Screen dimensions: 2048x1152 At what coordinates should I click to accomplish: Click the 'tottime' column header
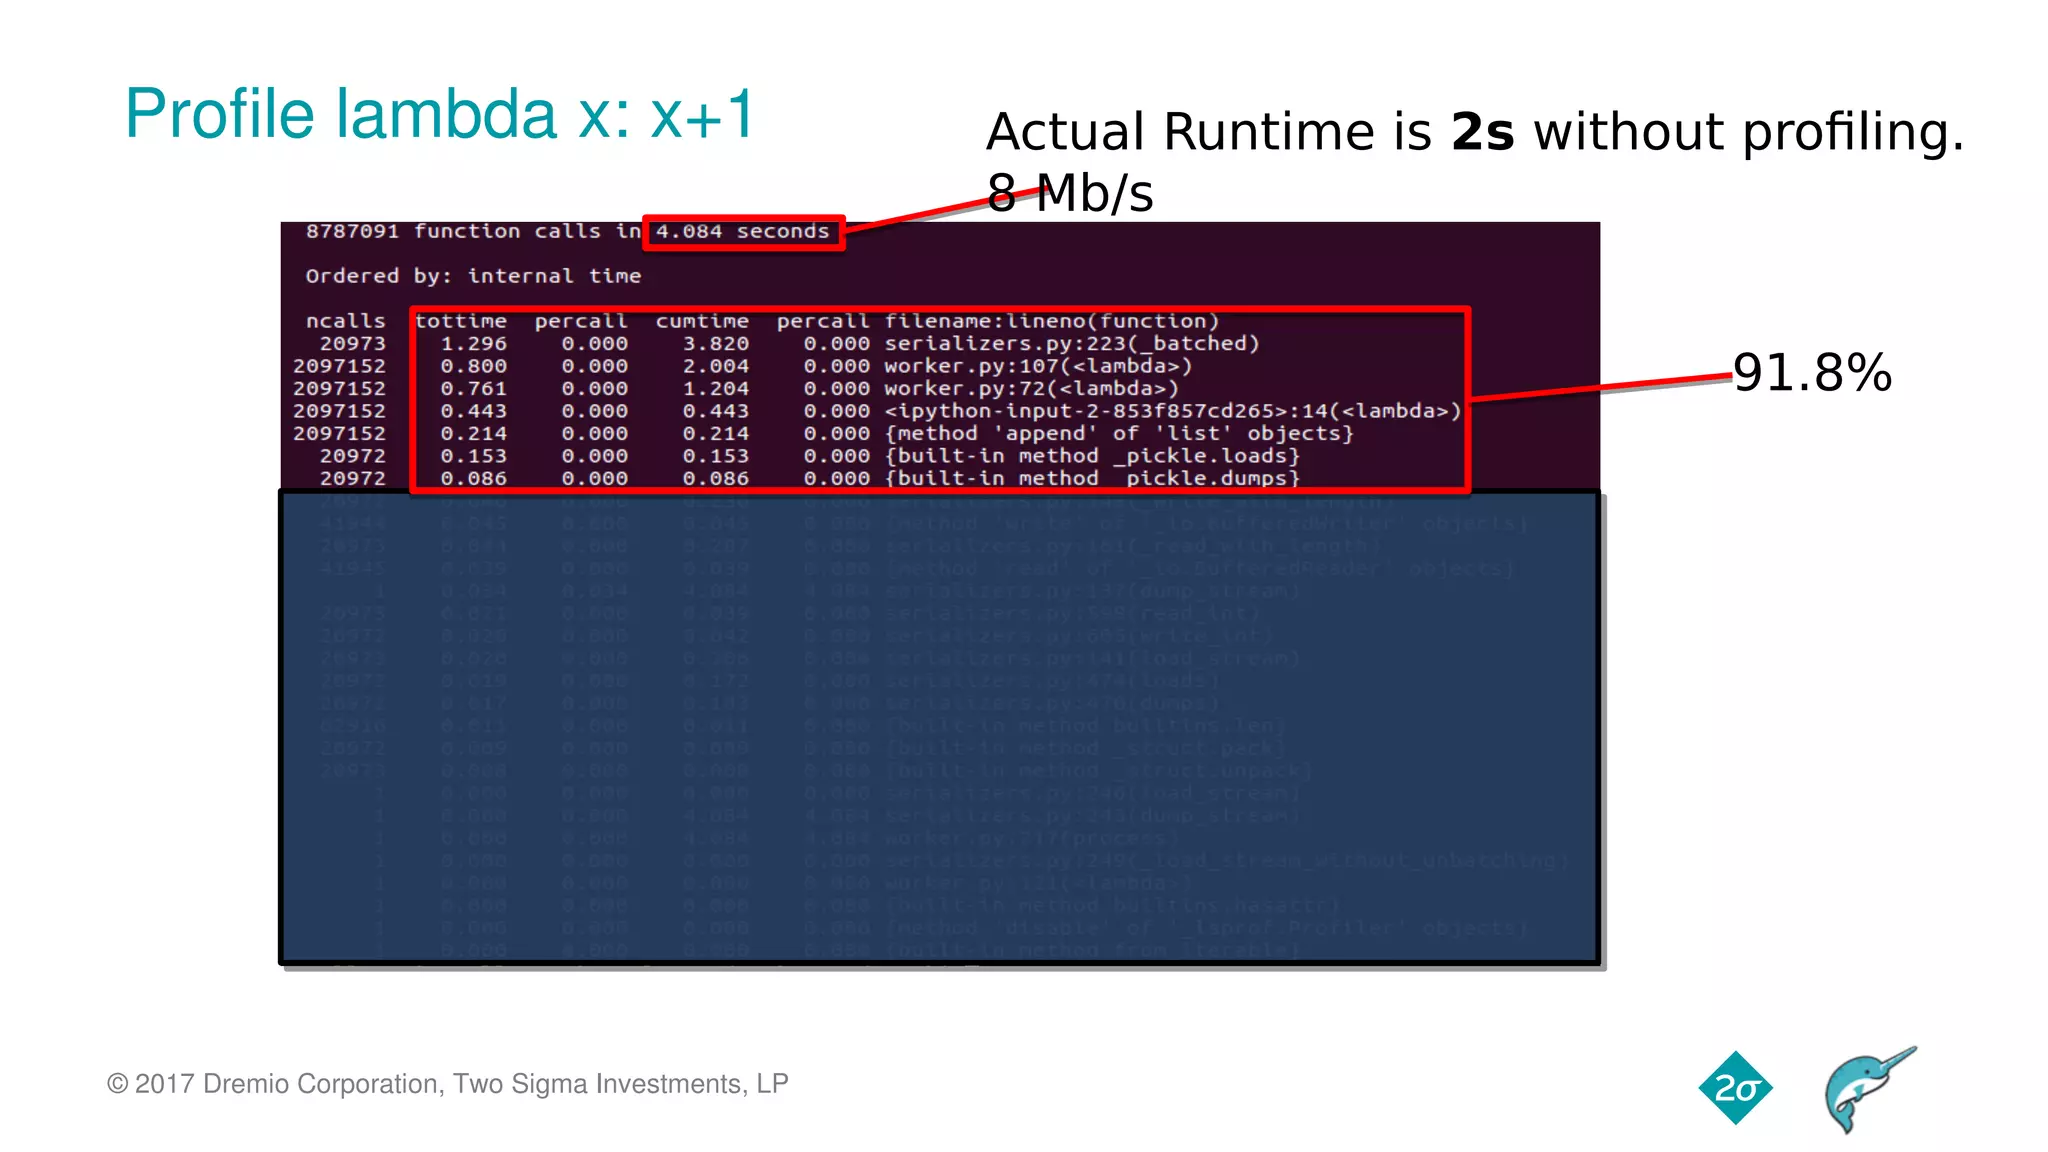pos(461,321)
